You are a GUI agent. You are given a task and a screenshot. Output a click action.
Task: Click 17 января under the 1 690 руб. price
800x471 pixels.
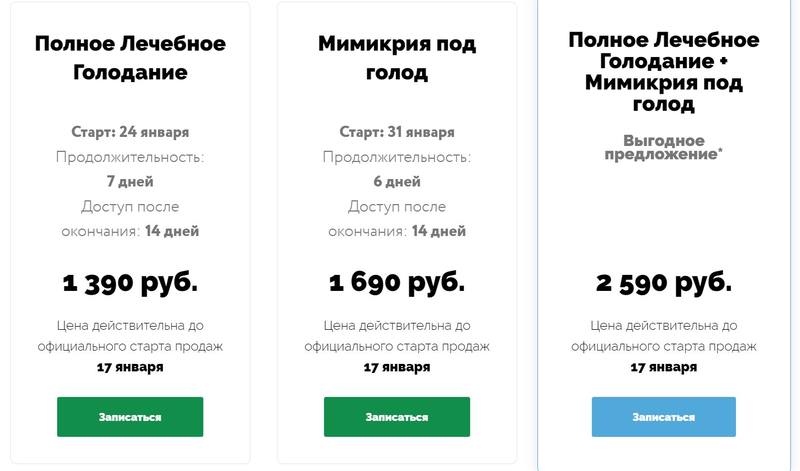(x=397, y=367)
